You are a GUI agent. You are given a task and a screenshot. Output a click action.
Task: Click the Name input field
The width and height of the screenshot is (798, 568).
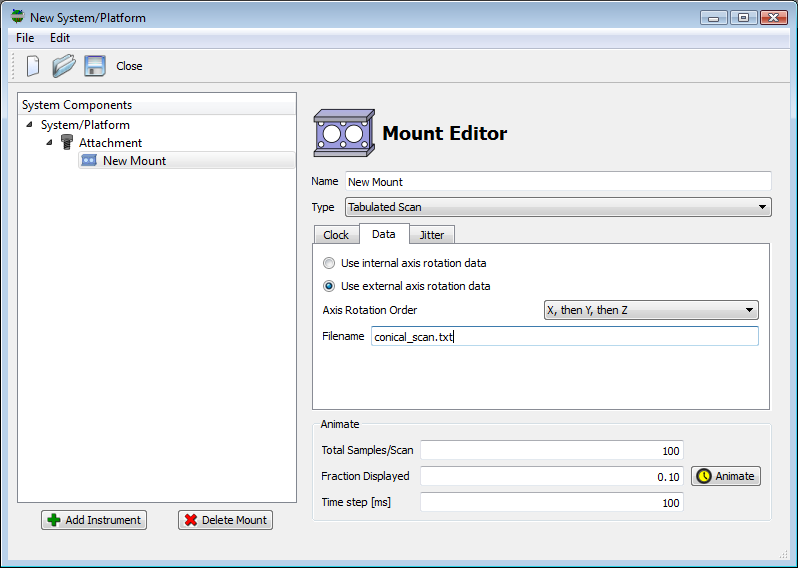coord(558,182)
